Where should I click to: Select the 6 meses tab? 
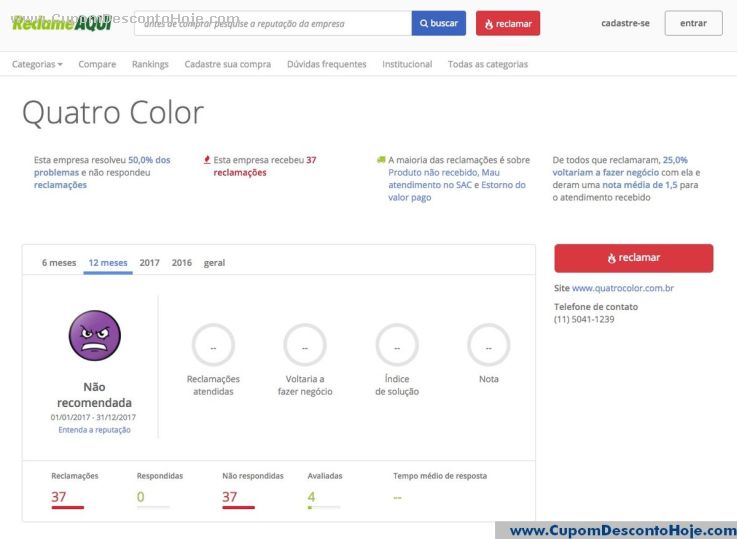[59, 263]
